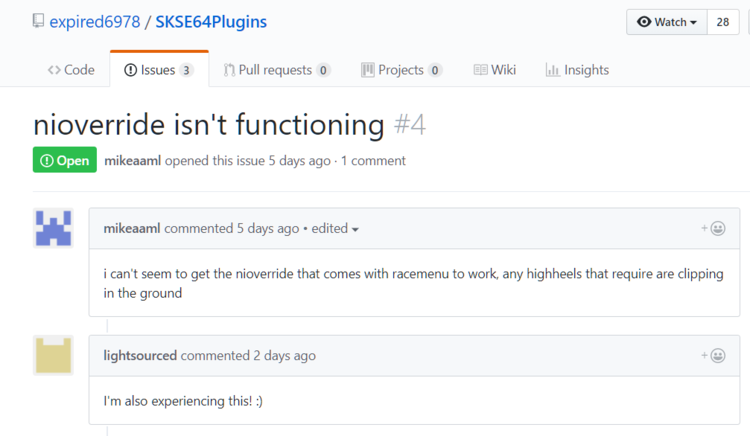Open the expired6978 owner profile link

coord(95,22)
